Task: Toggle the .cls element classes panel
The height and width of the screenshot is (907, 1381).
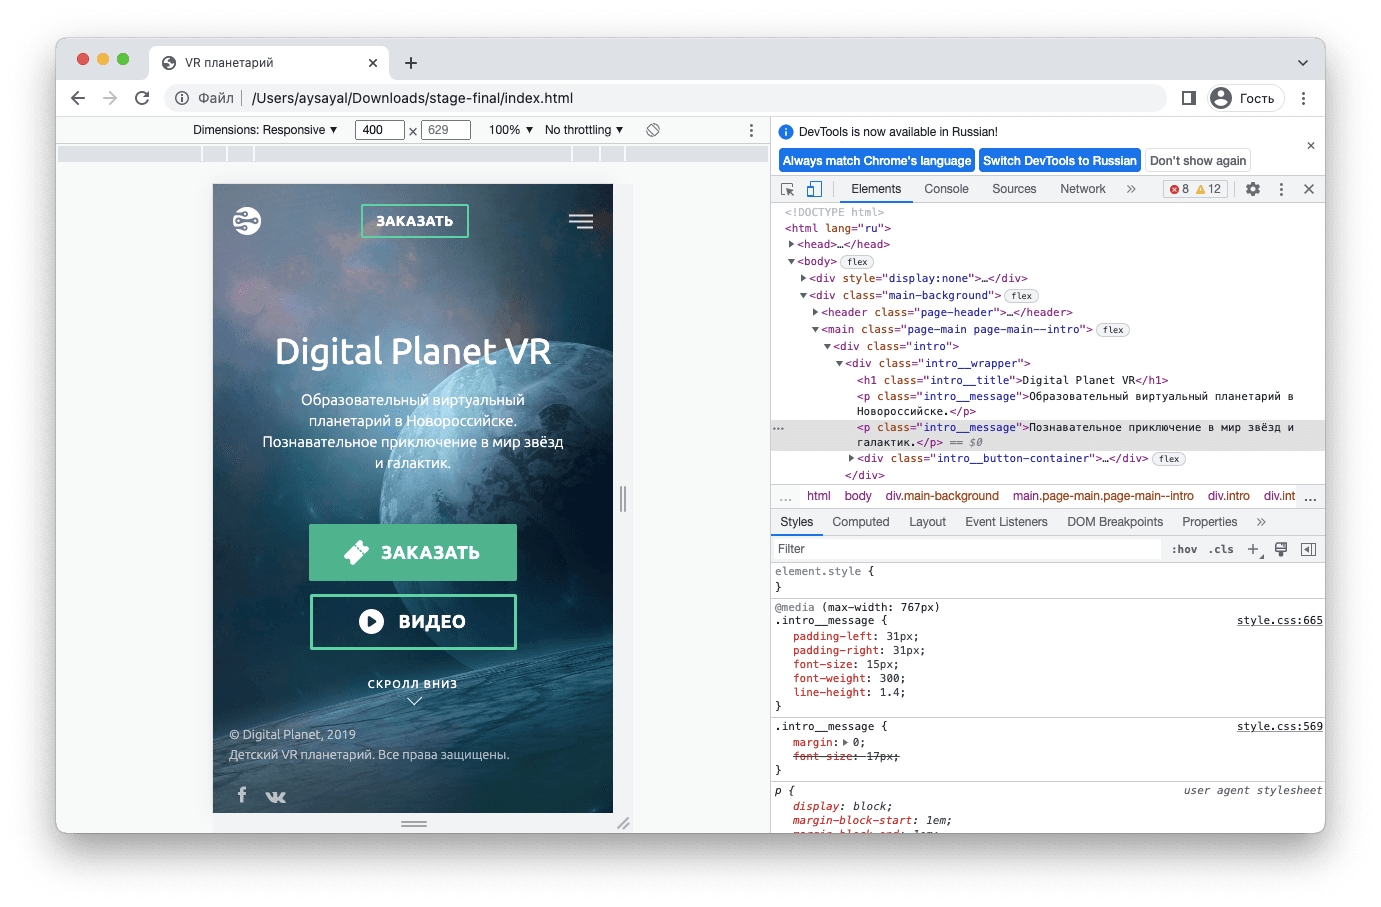Action: pyautogui.click(x=1221, y=549)
